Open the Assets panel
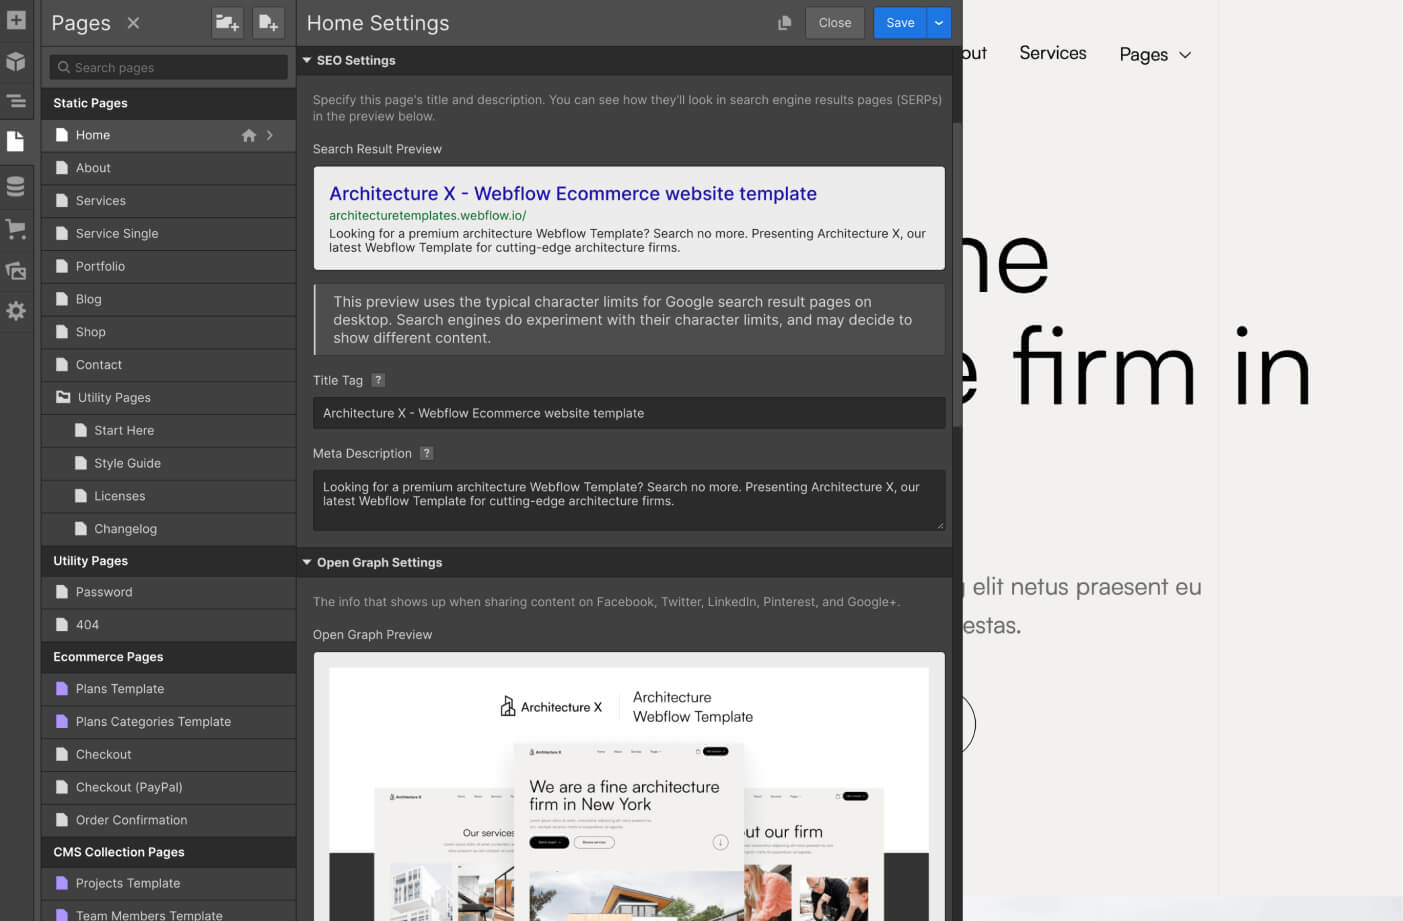 click(16, 270)
